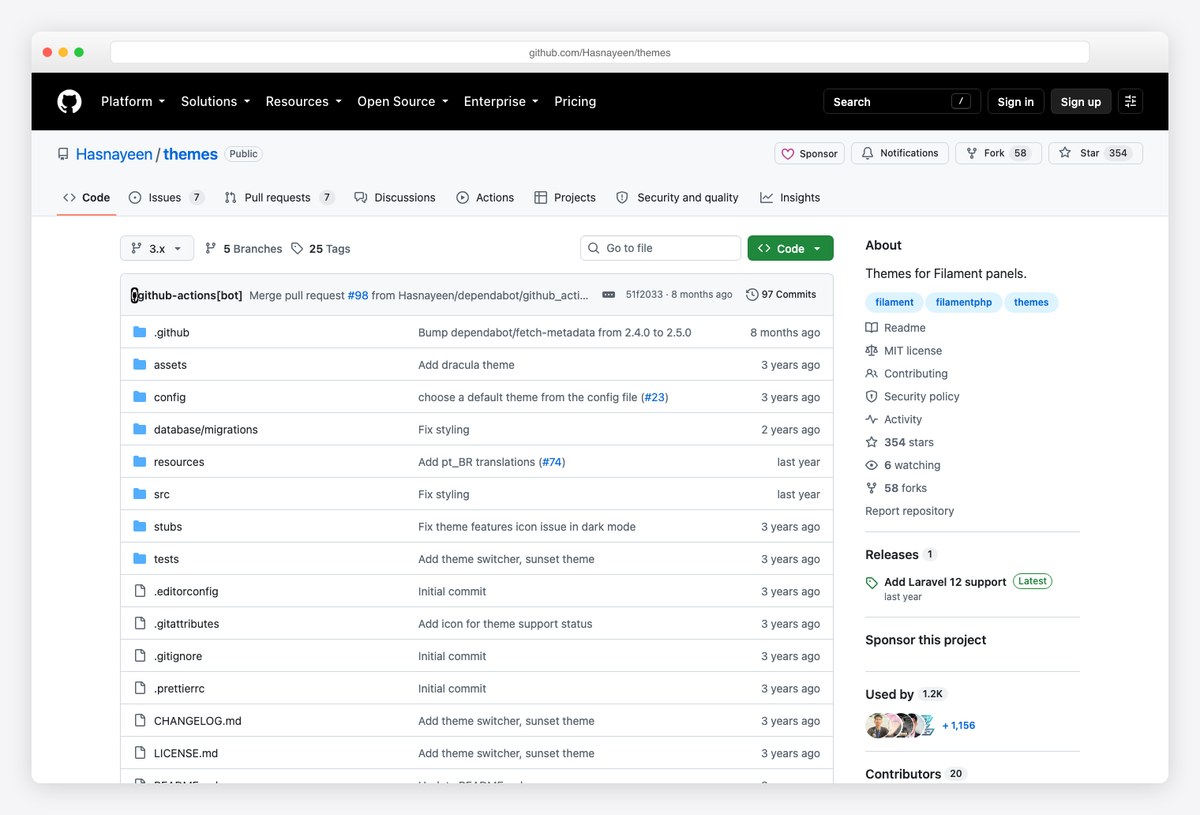
Task: Open the assets folder
Action: (170, 365)
